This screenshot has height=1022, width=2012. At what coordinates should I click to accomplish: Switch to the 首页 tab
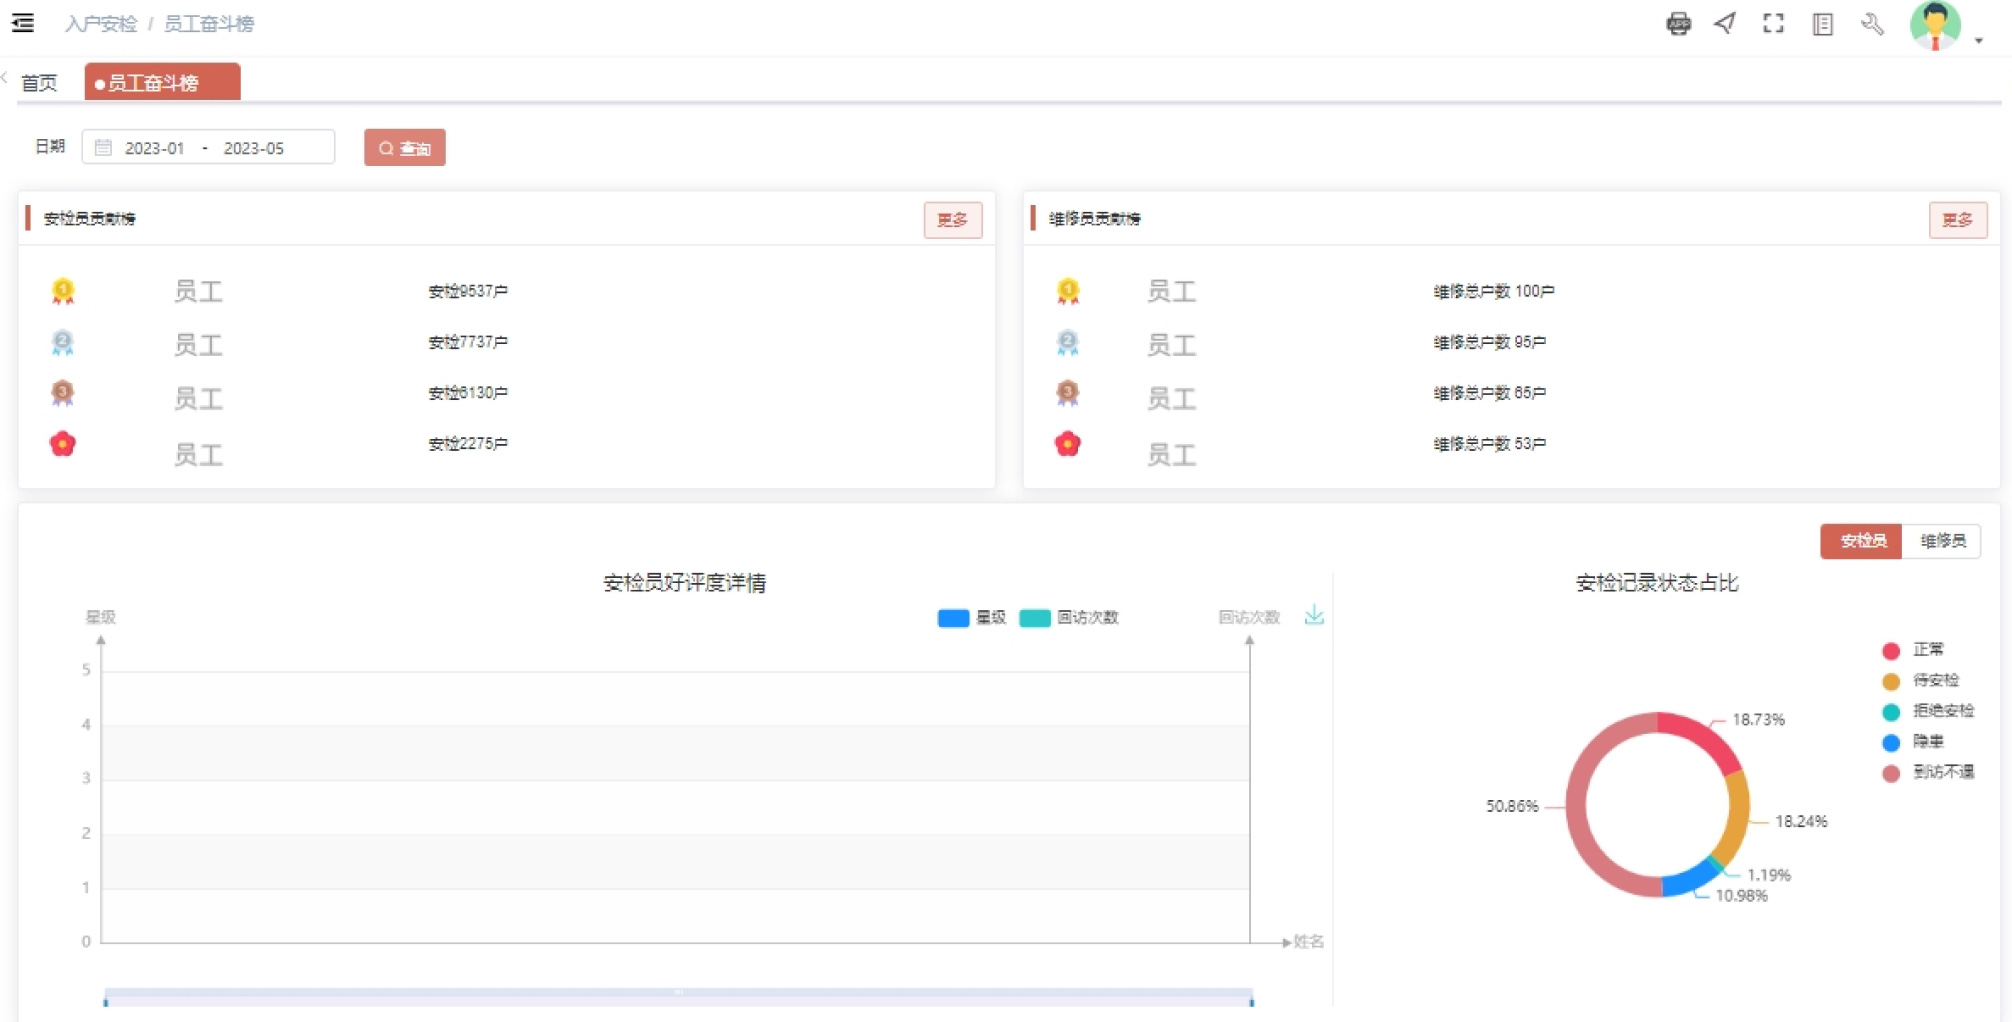coord(40,83)
